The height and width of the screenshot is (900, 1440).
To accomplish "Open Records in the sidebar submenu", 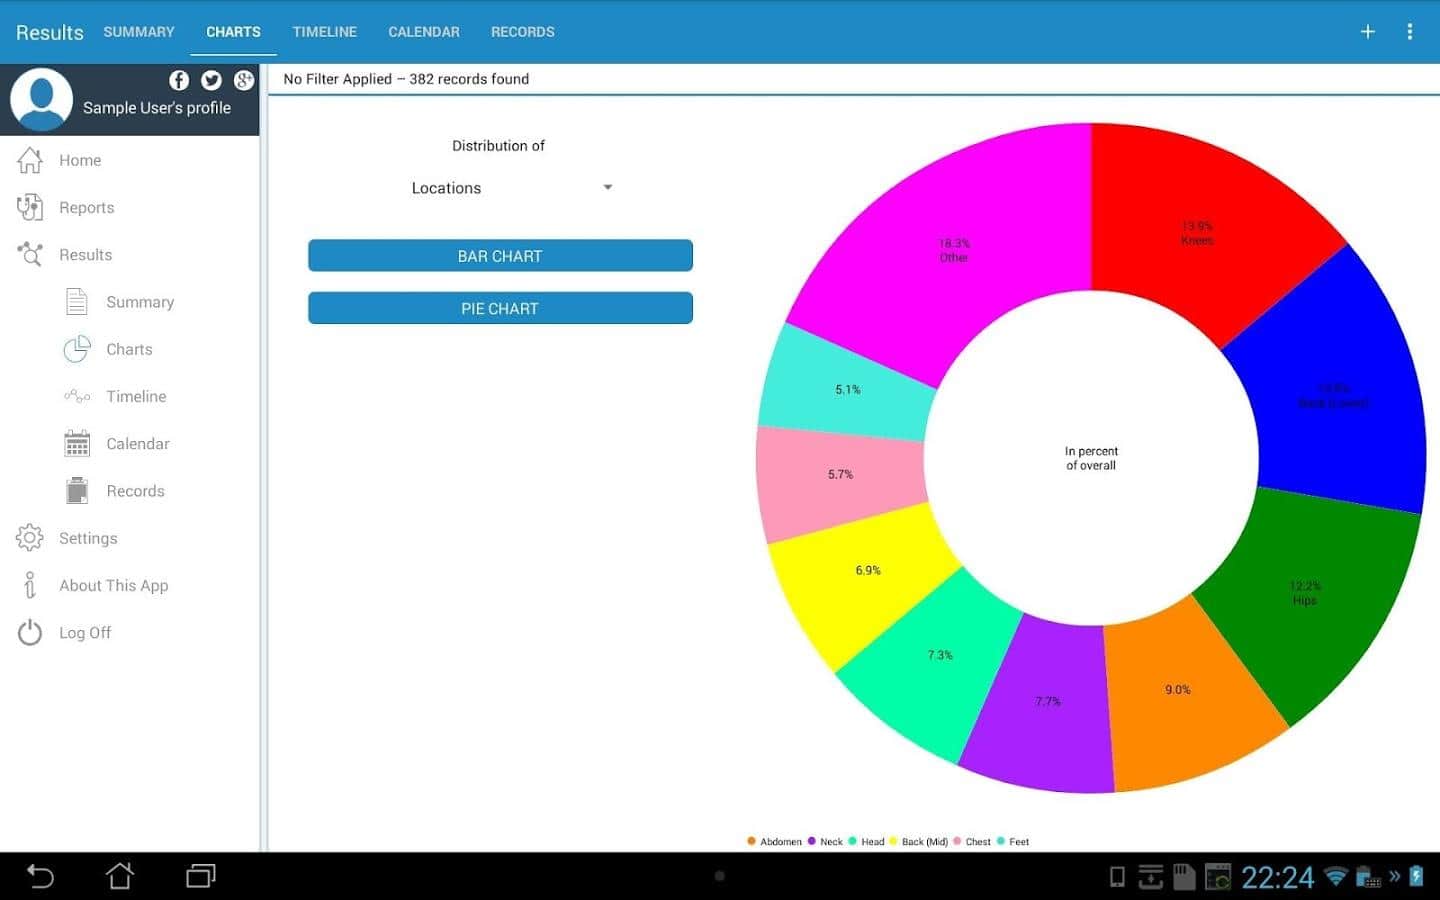I will click(x=135, y=491).
